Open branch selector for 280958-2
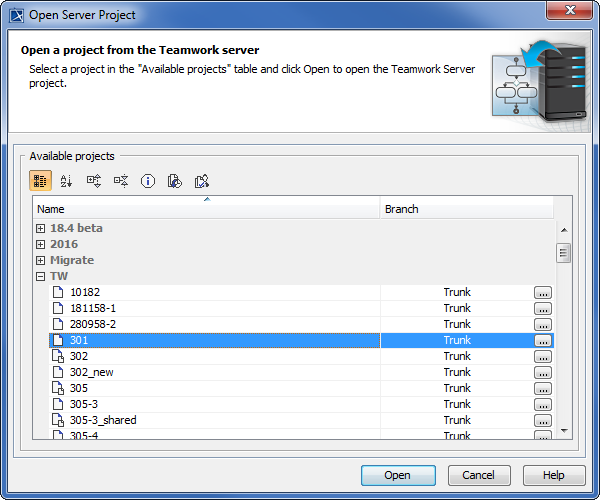The image size is (600, 500). point(543,325)
